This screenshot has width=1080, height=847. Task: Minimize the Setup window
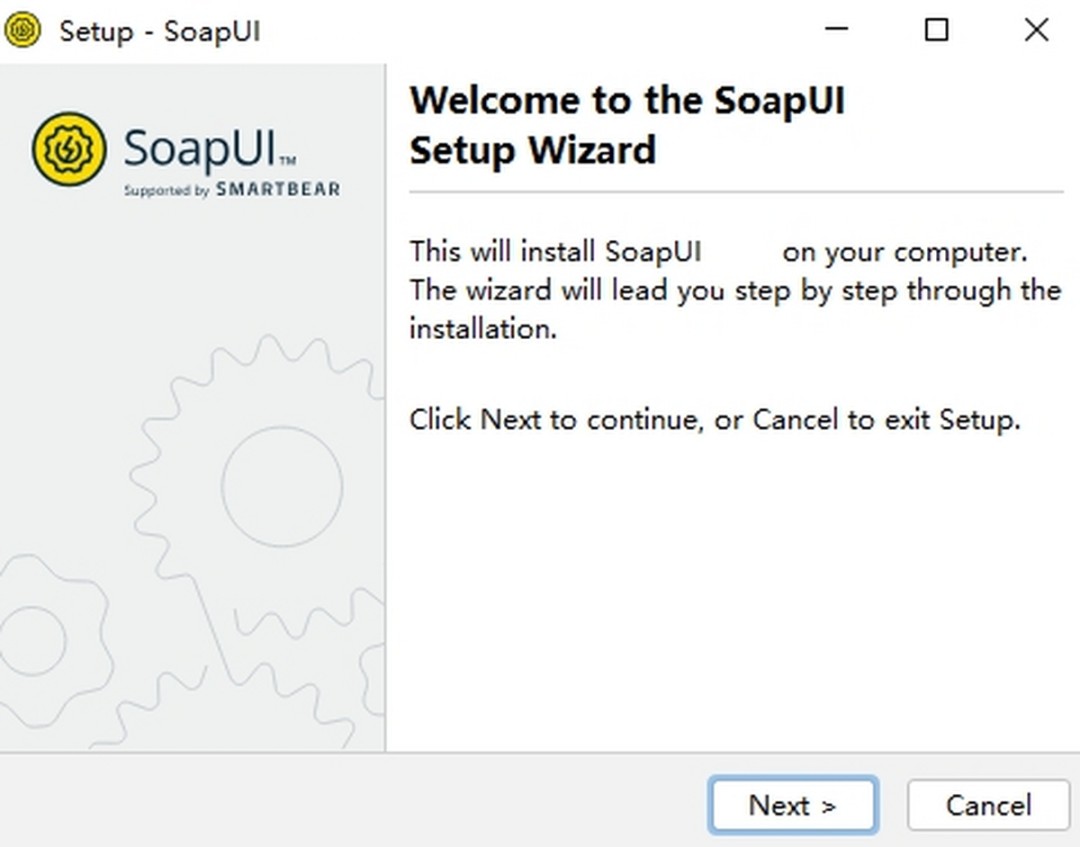(836, 30)
